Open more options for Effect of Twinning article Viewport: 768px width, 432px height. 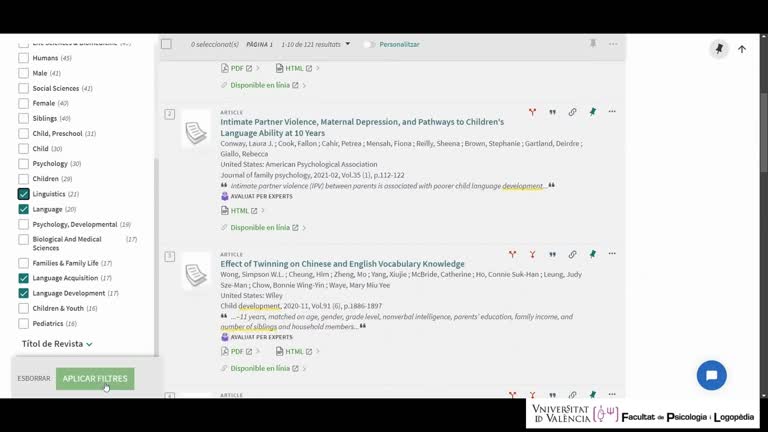(x=612, y=254)
